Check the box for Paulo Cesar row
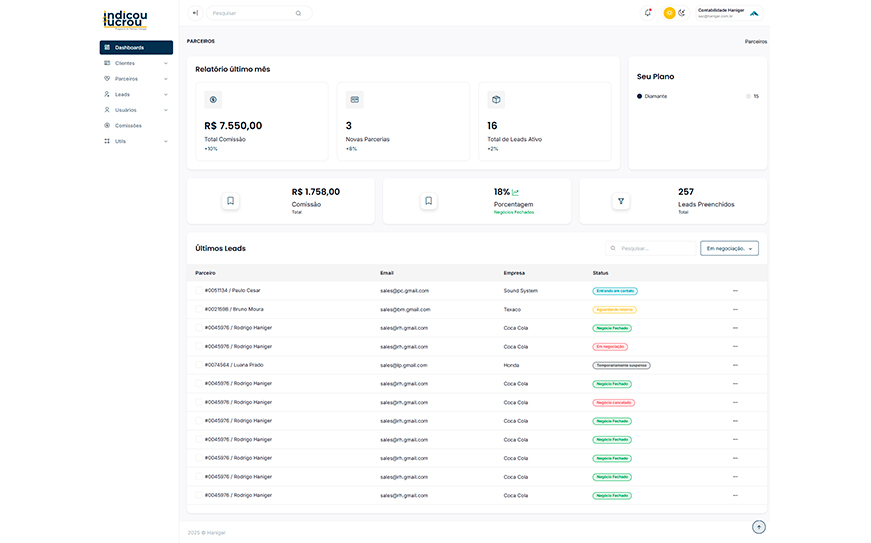Screen dimensions: 871x543 pos(198,291)
